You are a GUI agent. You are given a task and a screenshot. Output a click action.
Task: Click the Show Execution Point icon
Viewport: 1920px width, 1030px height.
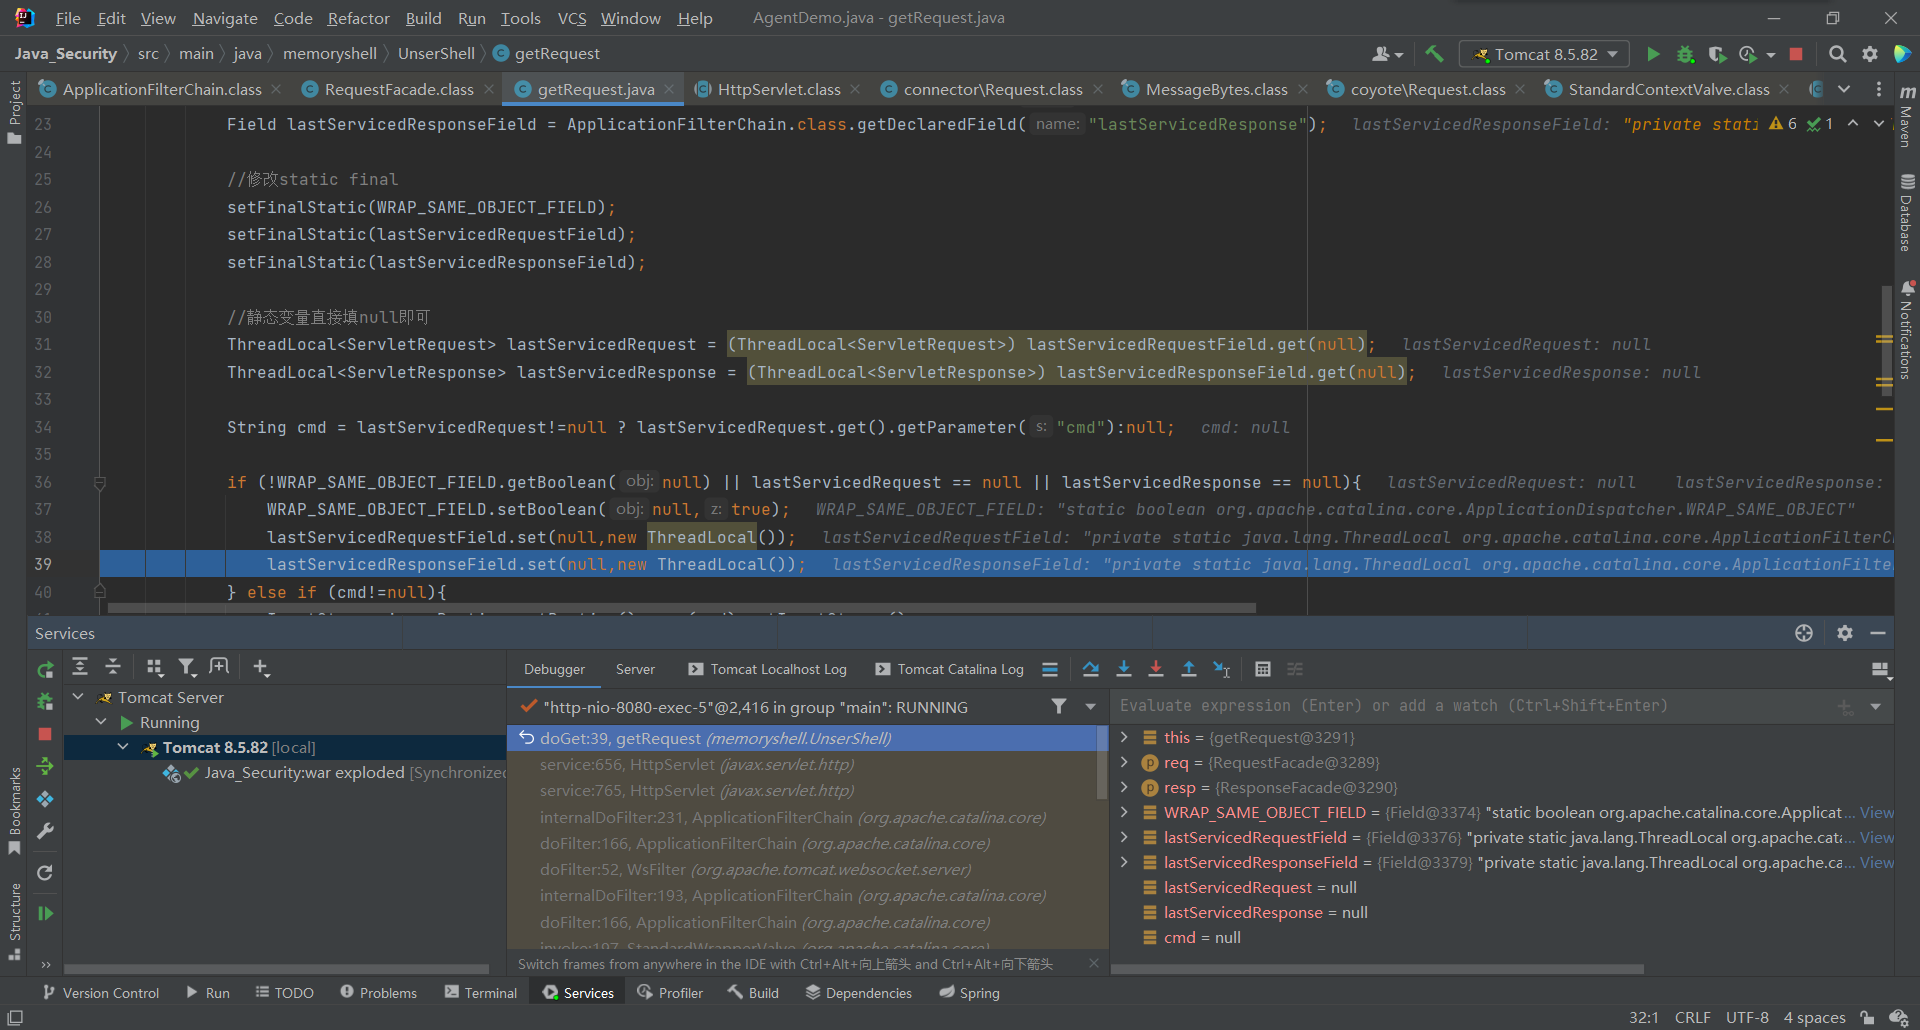[1050, 669]
